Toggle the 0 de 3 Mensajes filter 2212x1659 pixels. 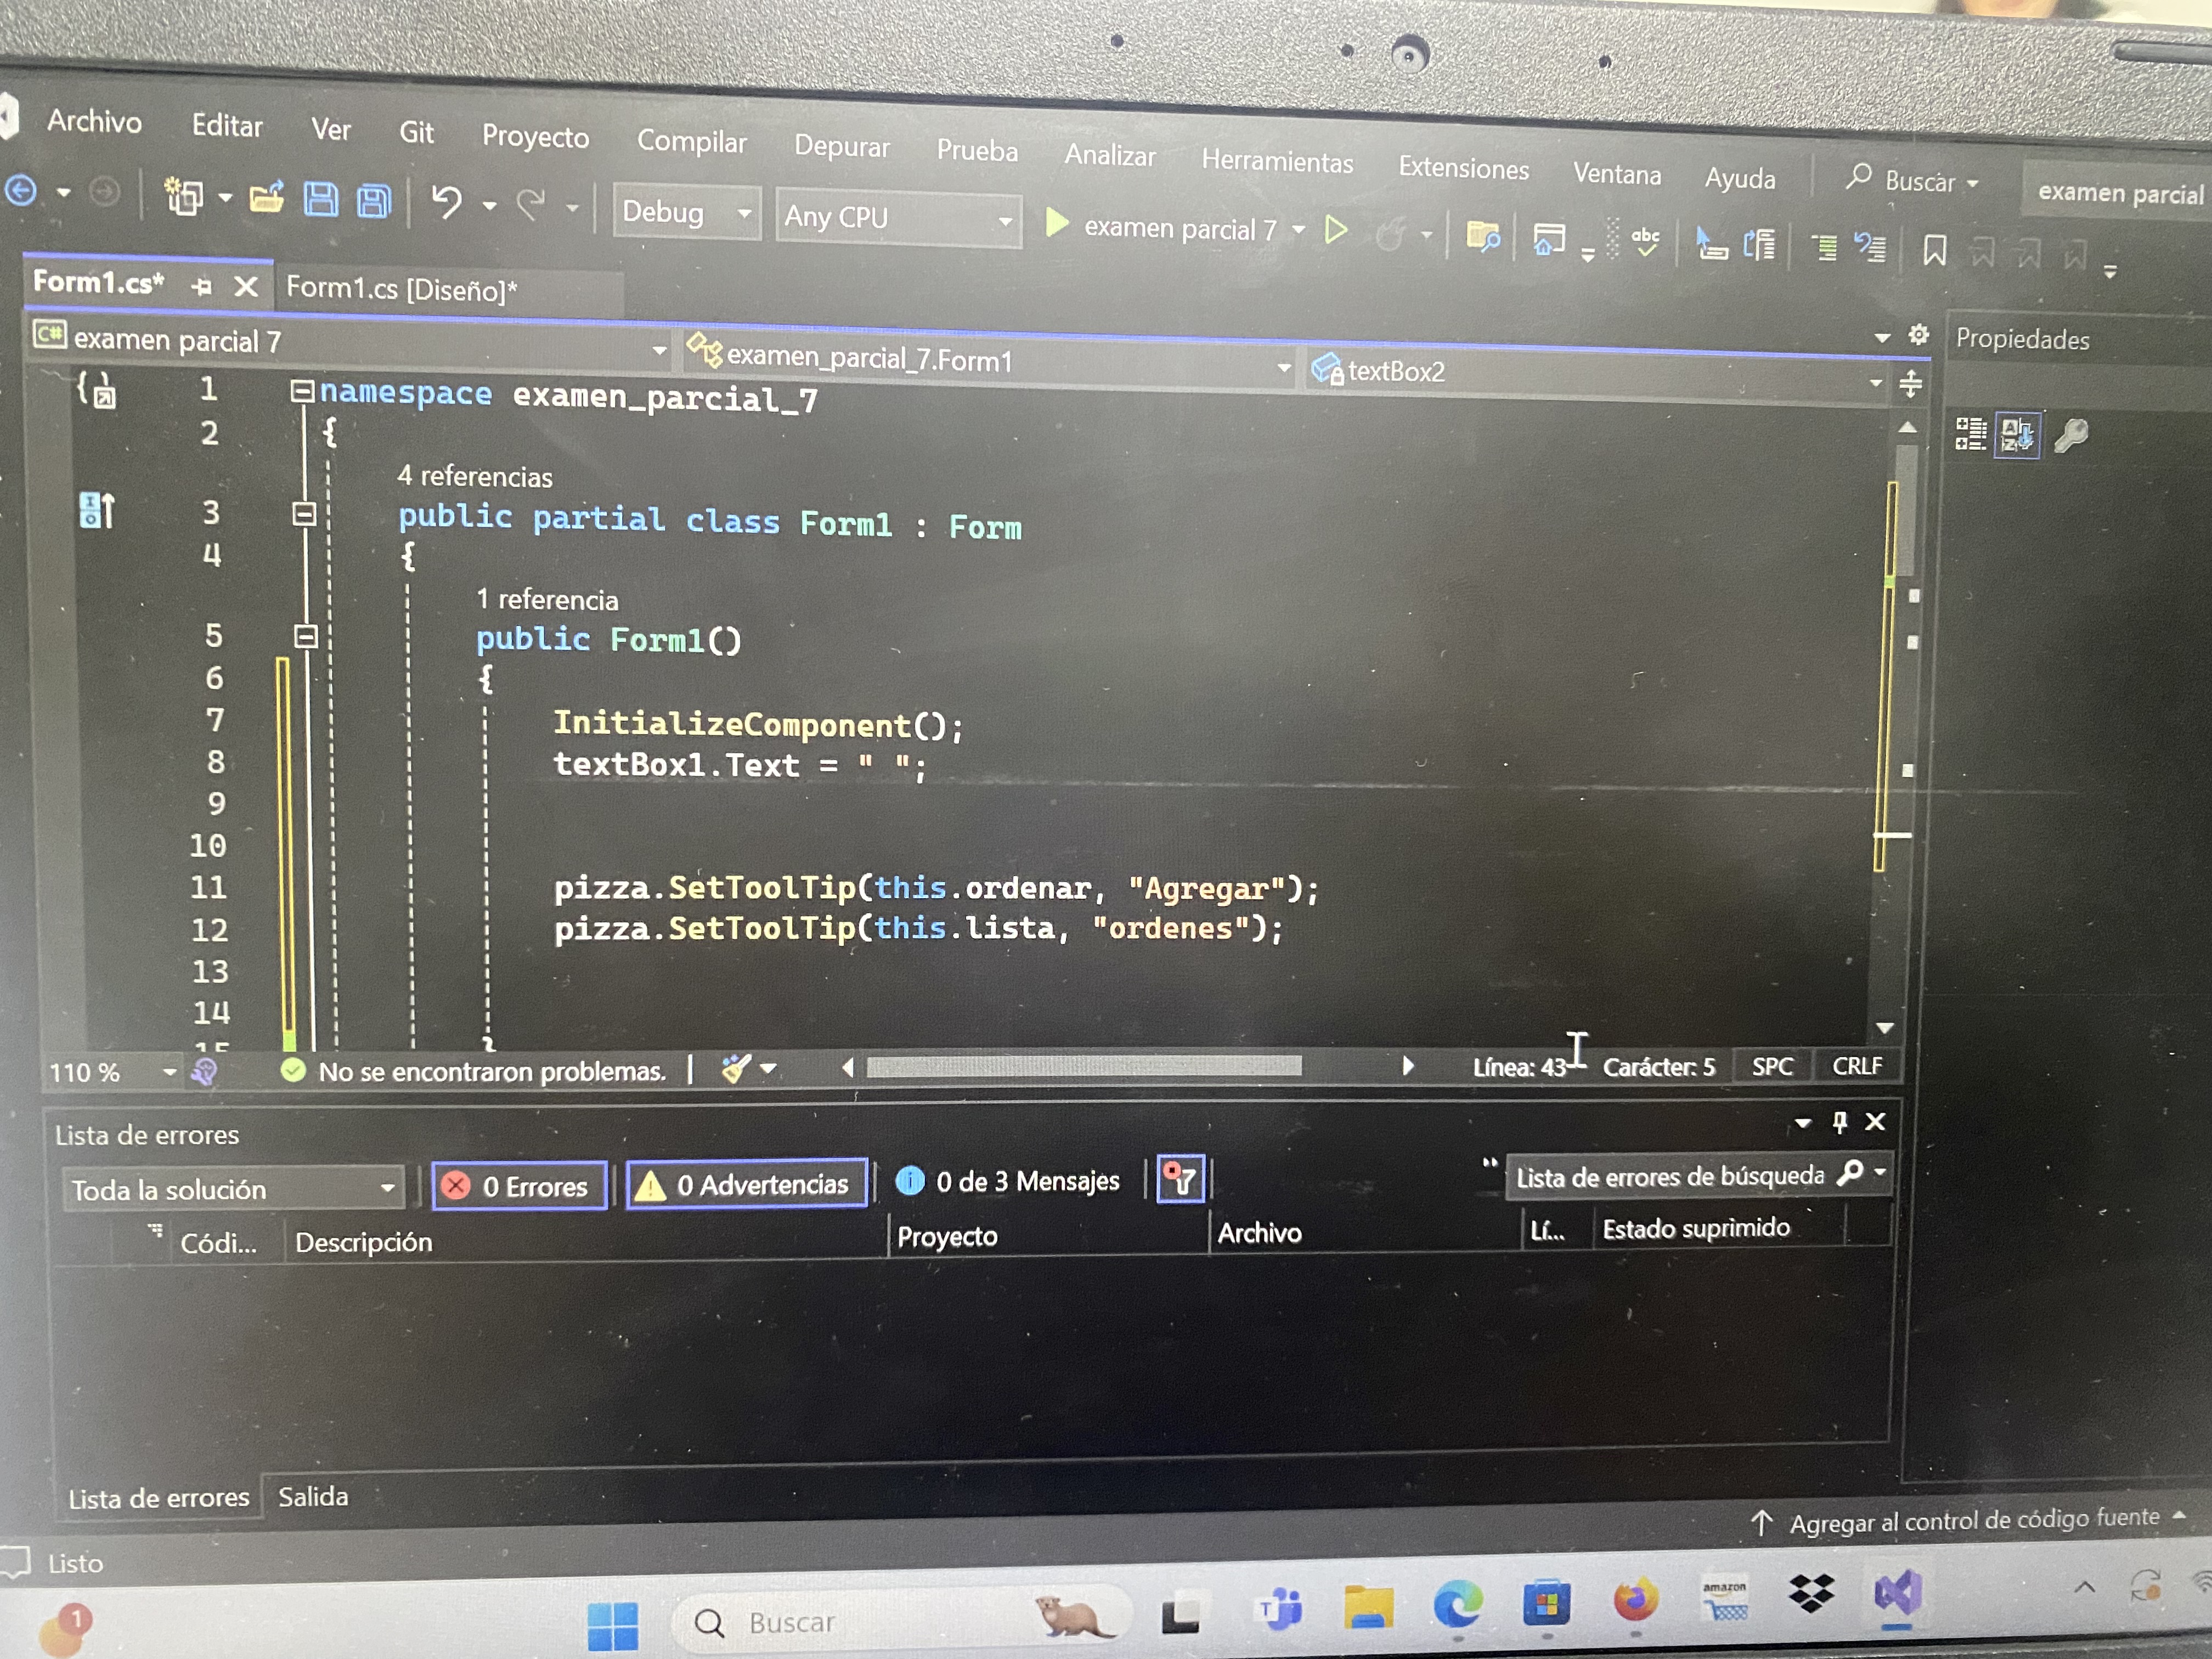1008,1182
